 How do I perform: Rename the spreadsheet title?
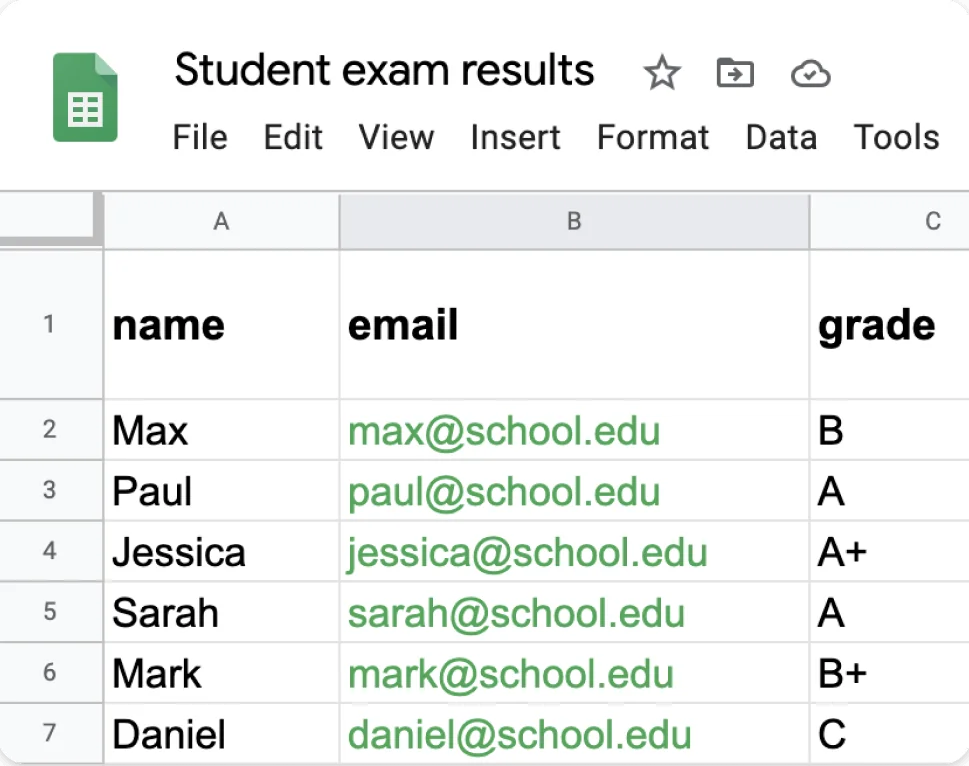tap(384, 70)
